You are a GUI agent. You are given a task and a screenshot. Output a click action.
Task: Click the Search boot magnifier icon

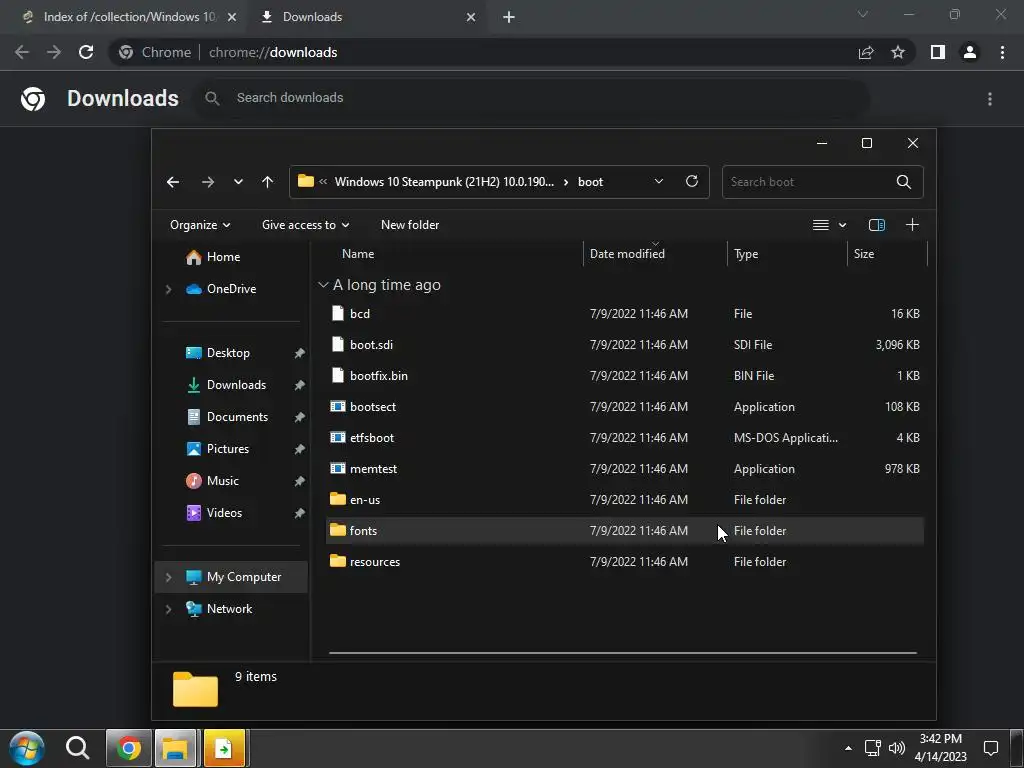(x=904, y=182)
